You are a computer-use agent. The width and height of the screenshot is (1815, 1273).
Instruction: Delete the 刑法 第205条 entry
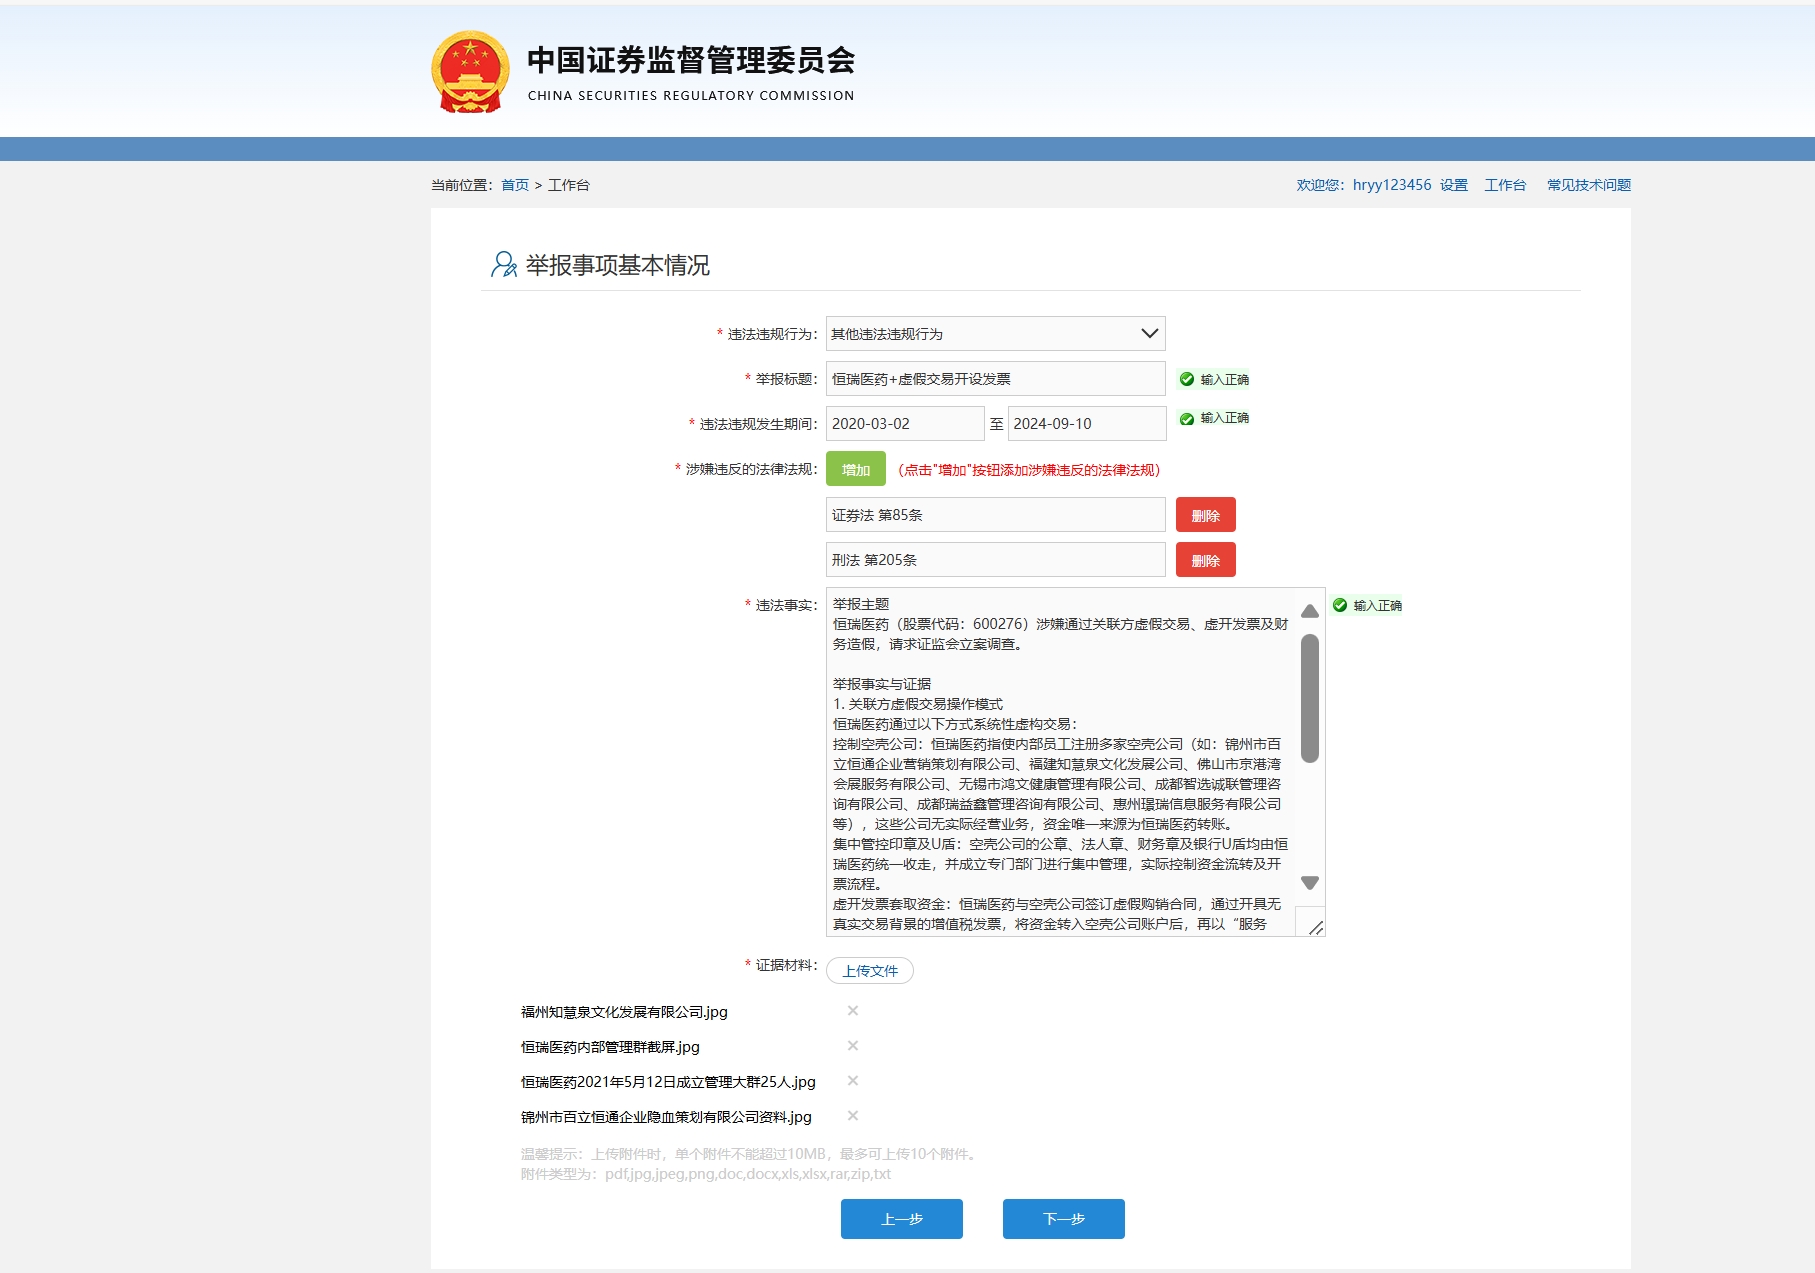[x=1206, y=560]
